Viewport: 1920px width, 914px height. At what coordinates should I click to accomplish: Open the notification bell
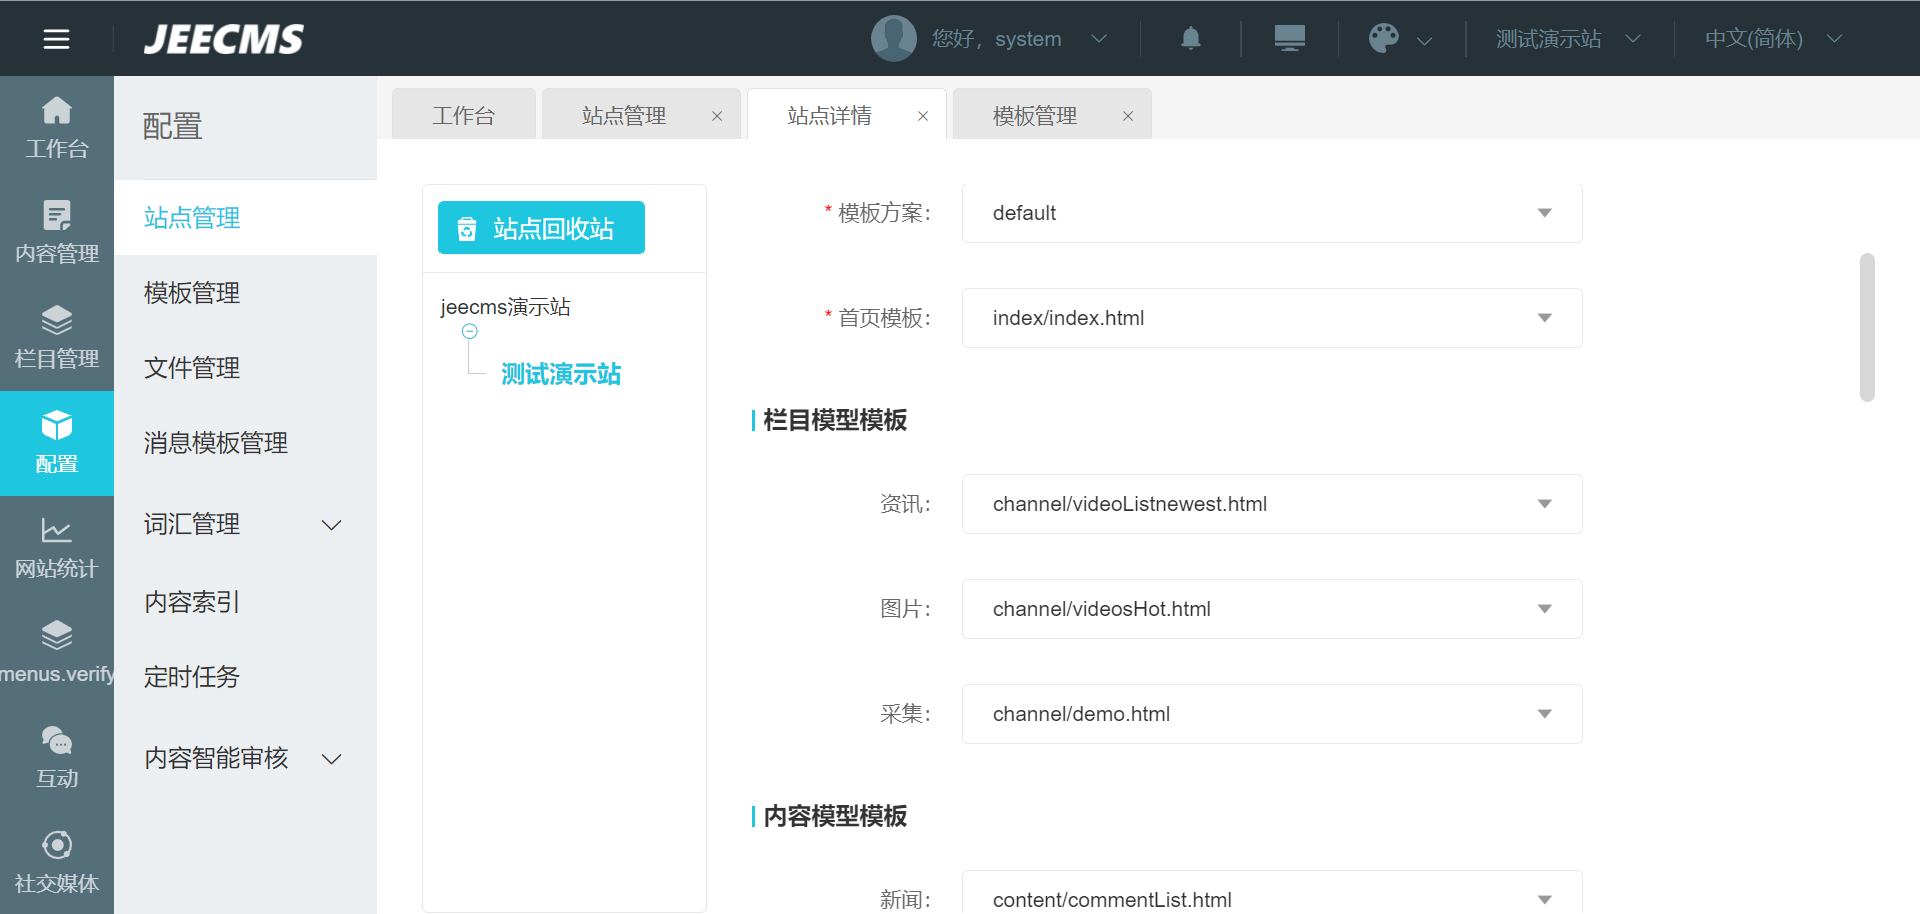coord(1190,39)
